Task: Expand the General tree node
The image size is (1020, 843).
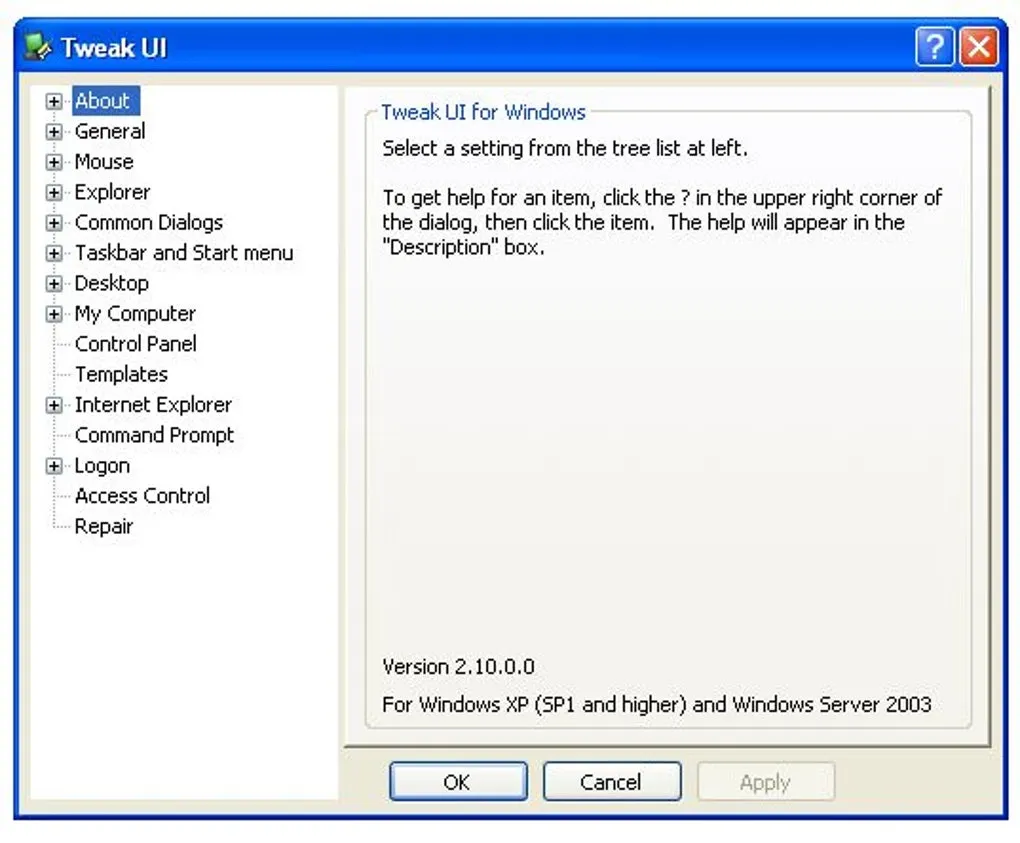Action: pos(54,132)
